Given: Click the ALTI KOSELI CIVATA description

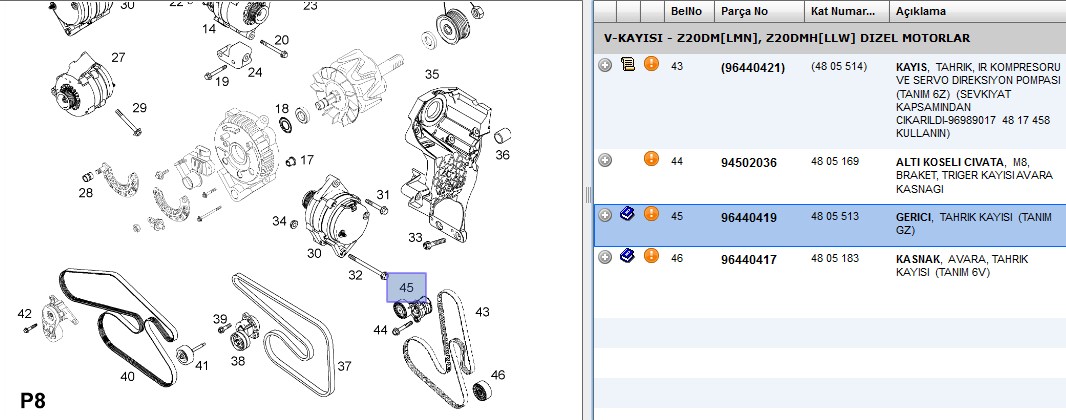Looking at the screenshot, I should 976,175.
